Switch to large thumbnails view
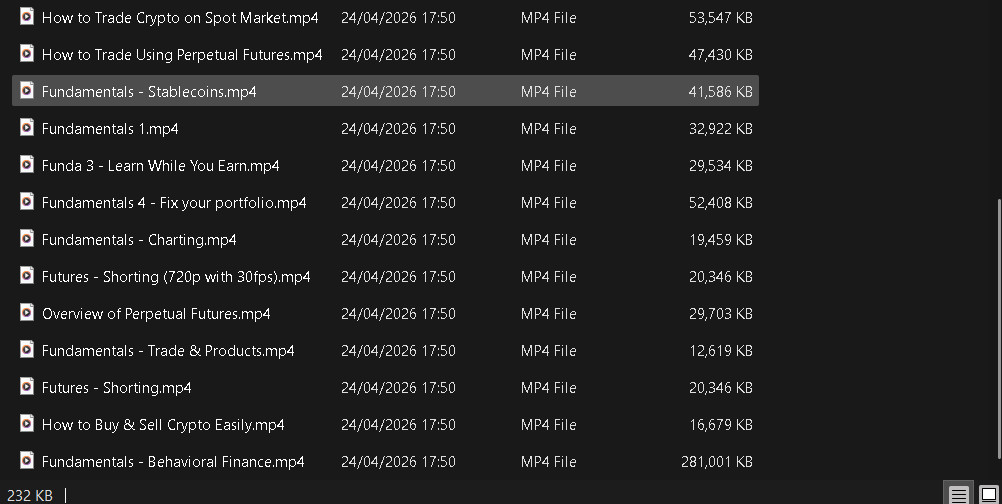The height and width of the screenshot is (504, 1002). pos(988,494)
